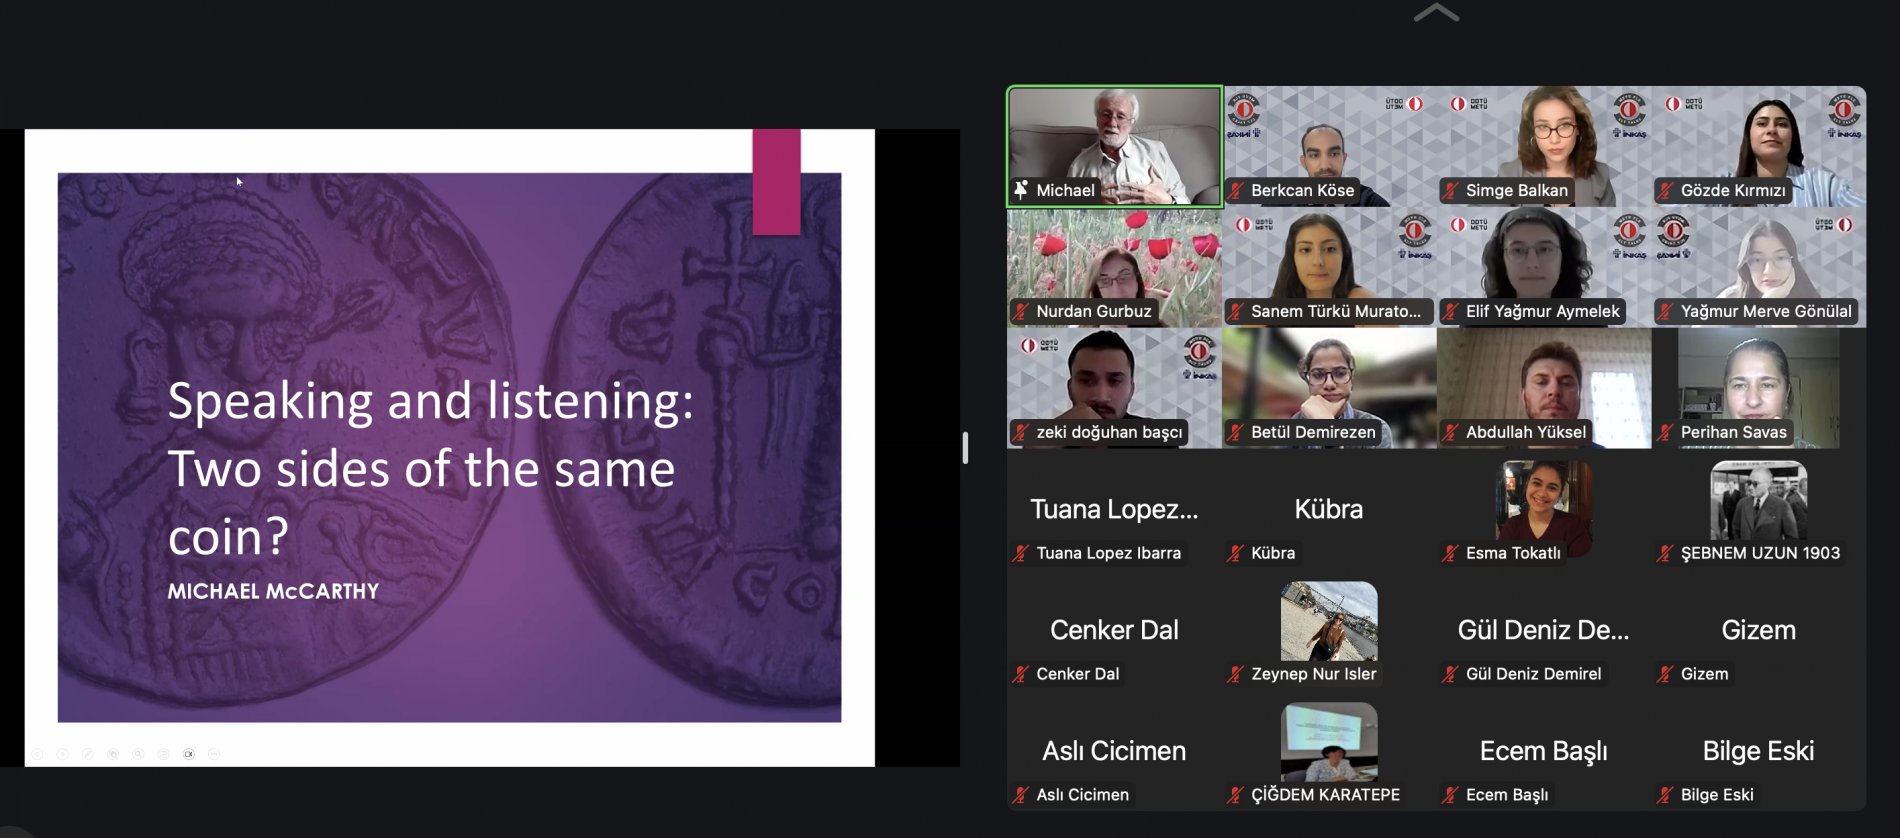Select the pen annotation tool on slide
Screen dimensions: 1900x838
coord(88,754)
